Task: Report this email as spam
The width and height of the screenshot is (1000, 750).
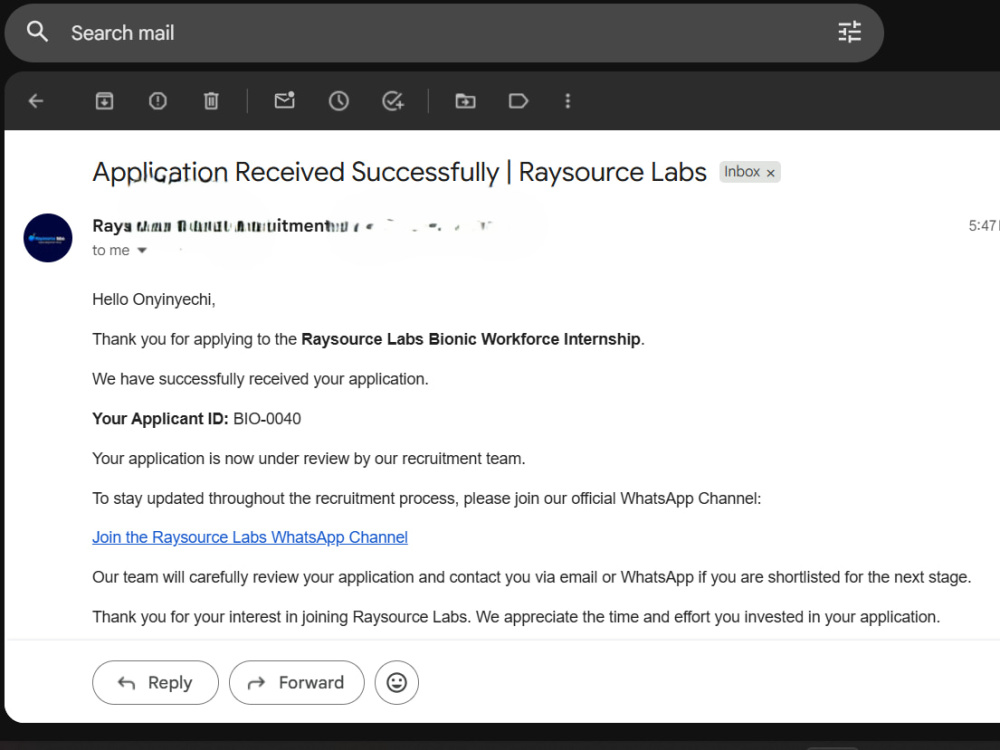Action: coord(158,101)
